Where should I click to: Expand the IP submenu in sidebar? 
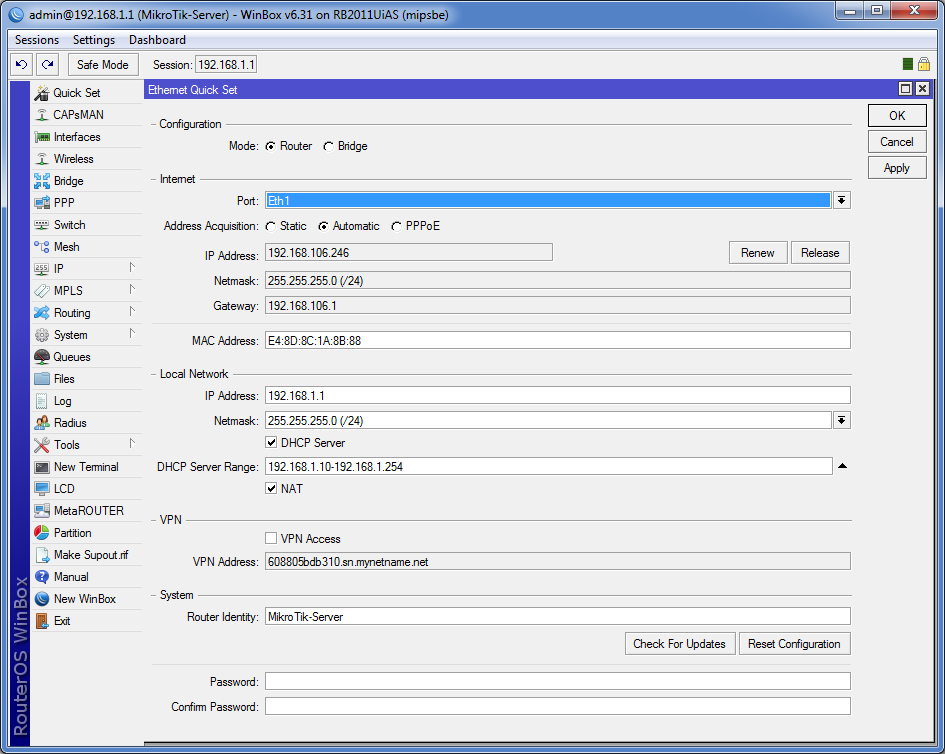tap(132, 268)
